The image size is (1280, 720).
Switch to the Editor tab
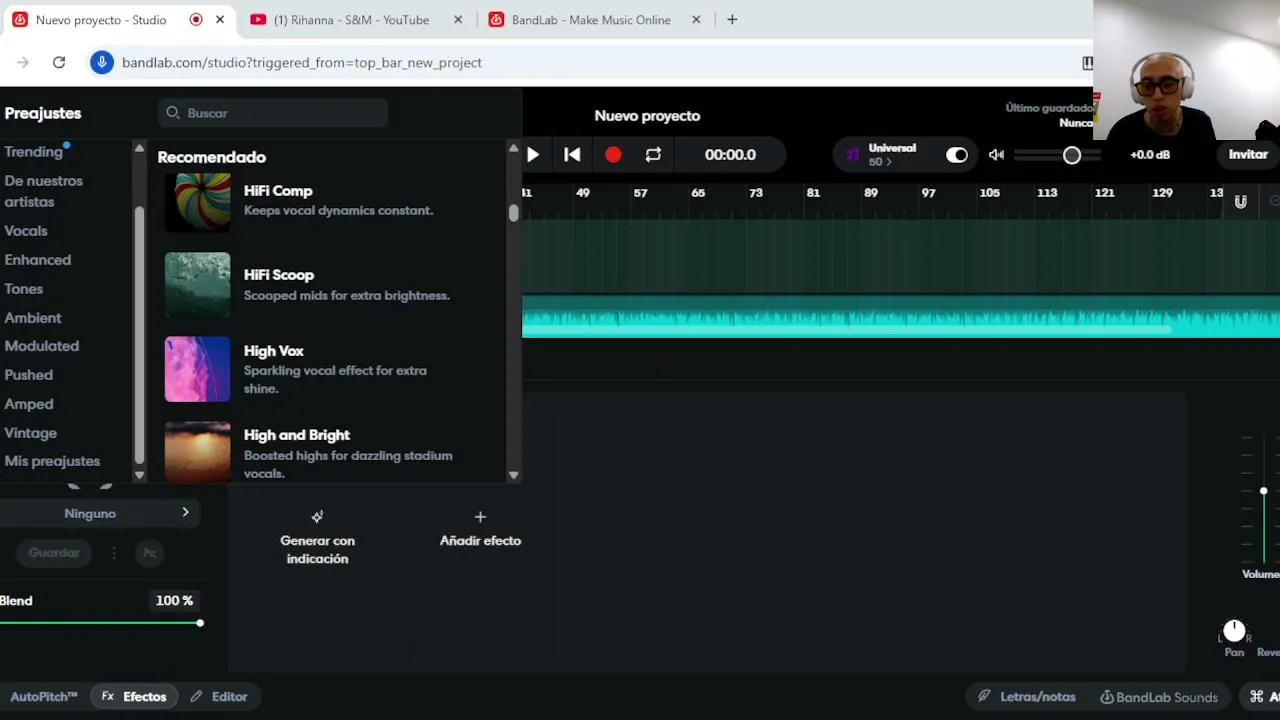coord(219,697)
